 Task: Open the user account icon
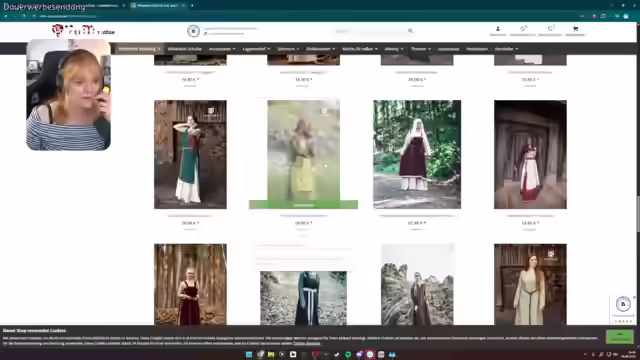click(x=498, y=29)
